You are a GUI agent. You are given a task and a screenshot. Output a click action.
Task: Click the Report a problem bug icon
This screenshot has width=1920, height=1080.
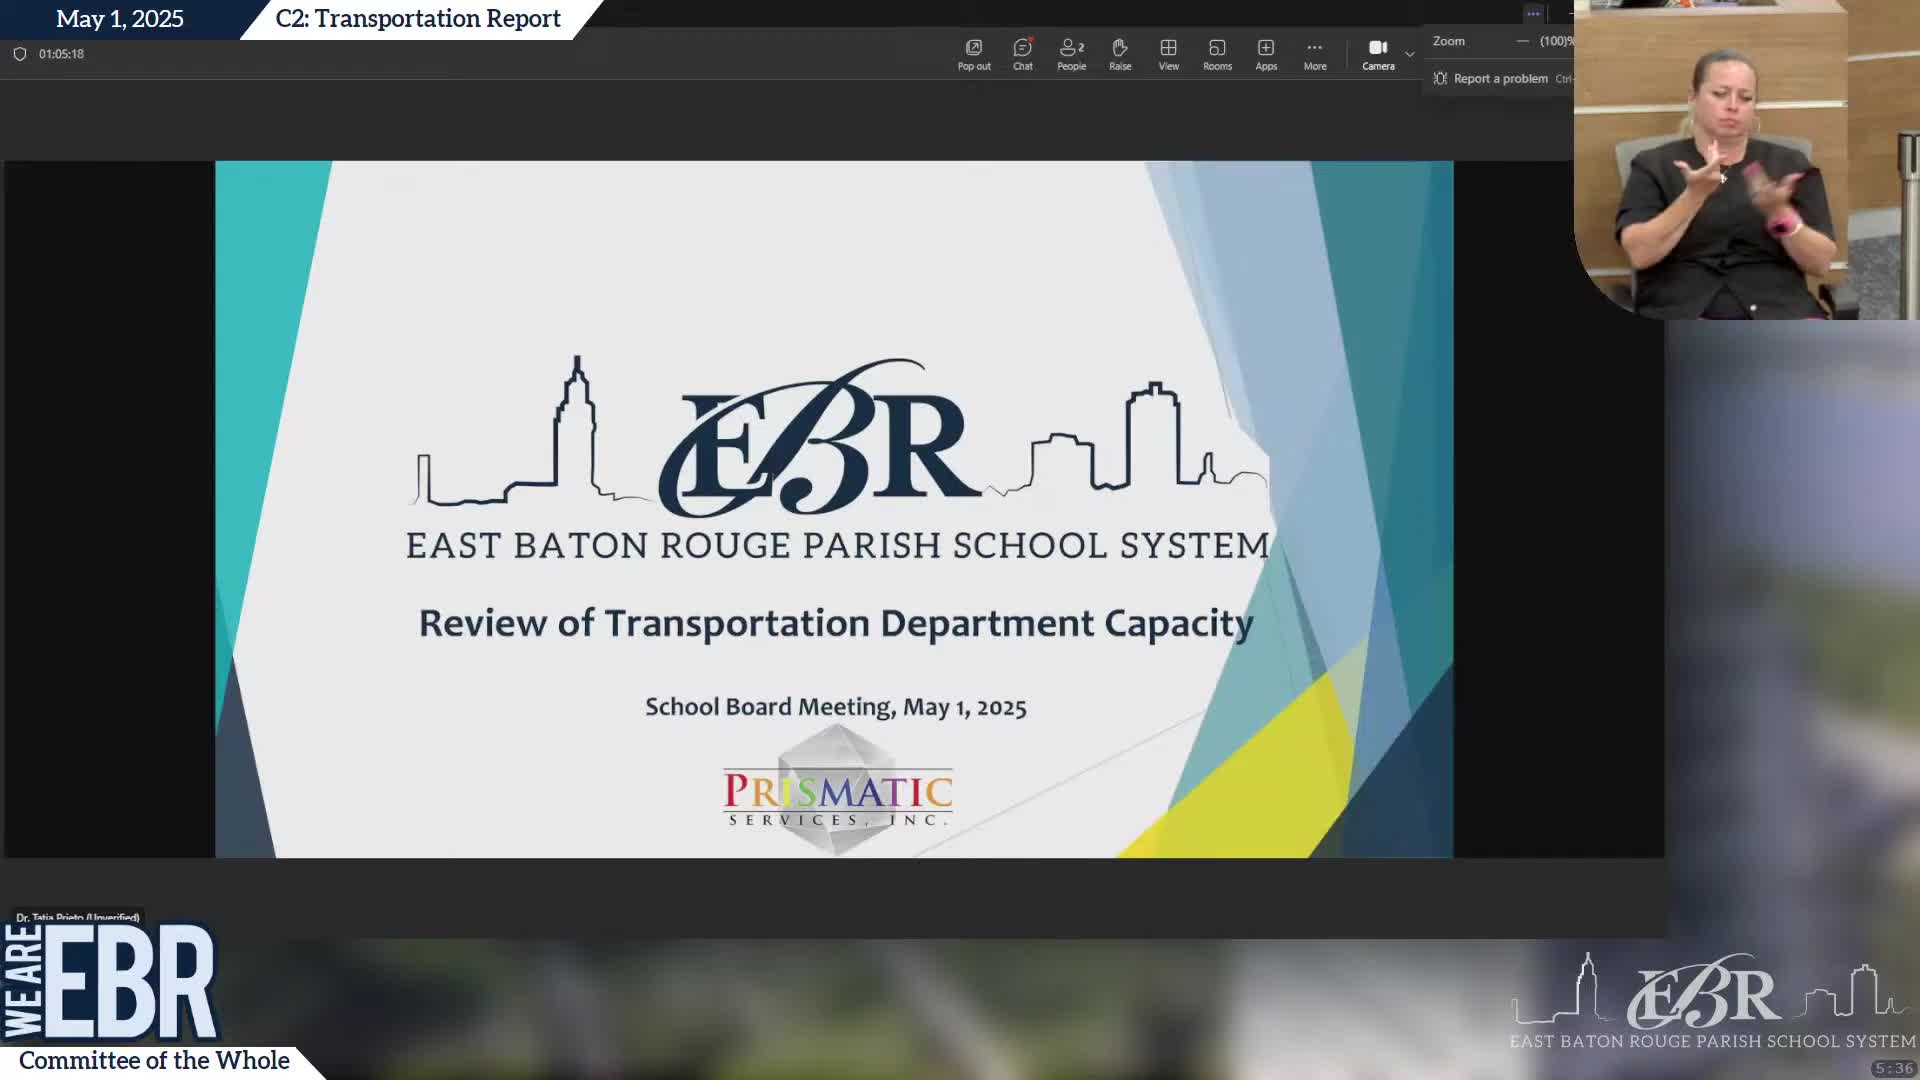coord(1440,78)
